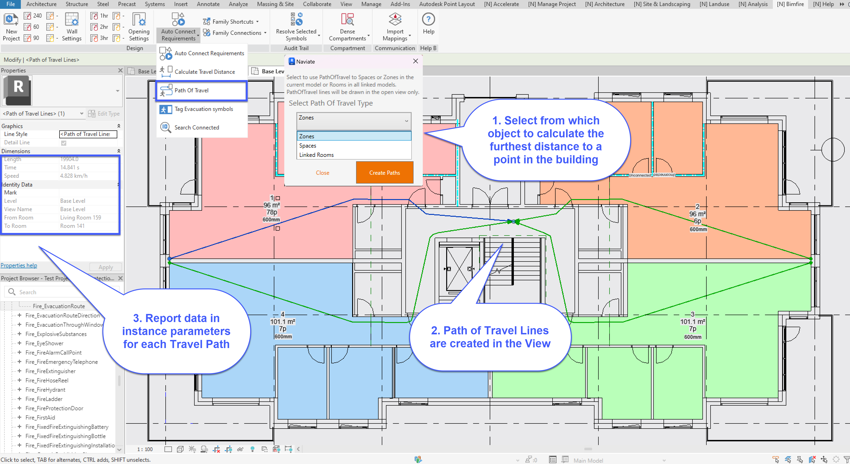Open the Family Shortcuts dropdown
This screenshot has height=464, width=850.
tap(231, 22)
